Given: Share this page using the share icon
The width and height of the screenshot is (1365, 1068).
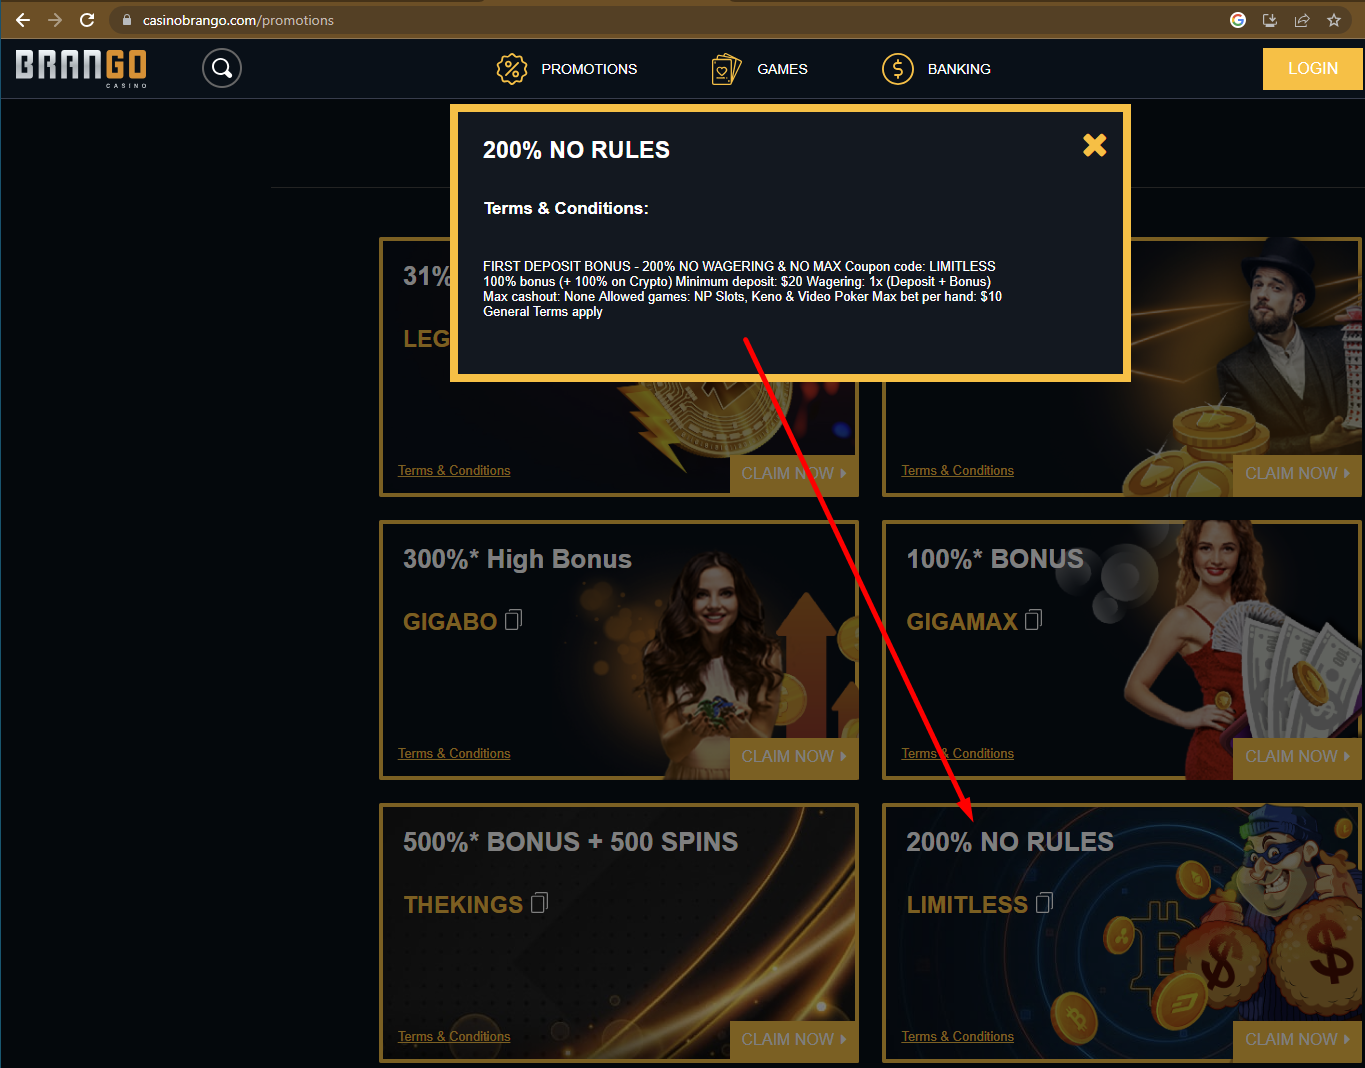Looking at the screenshot, I should [x=1302, y=20].
